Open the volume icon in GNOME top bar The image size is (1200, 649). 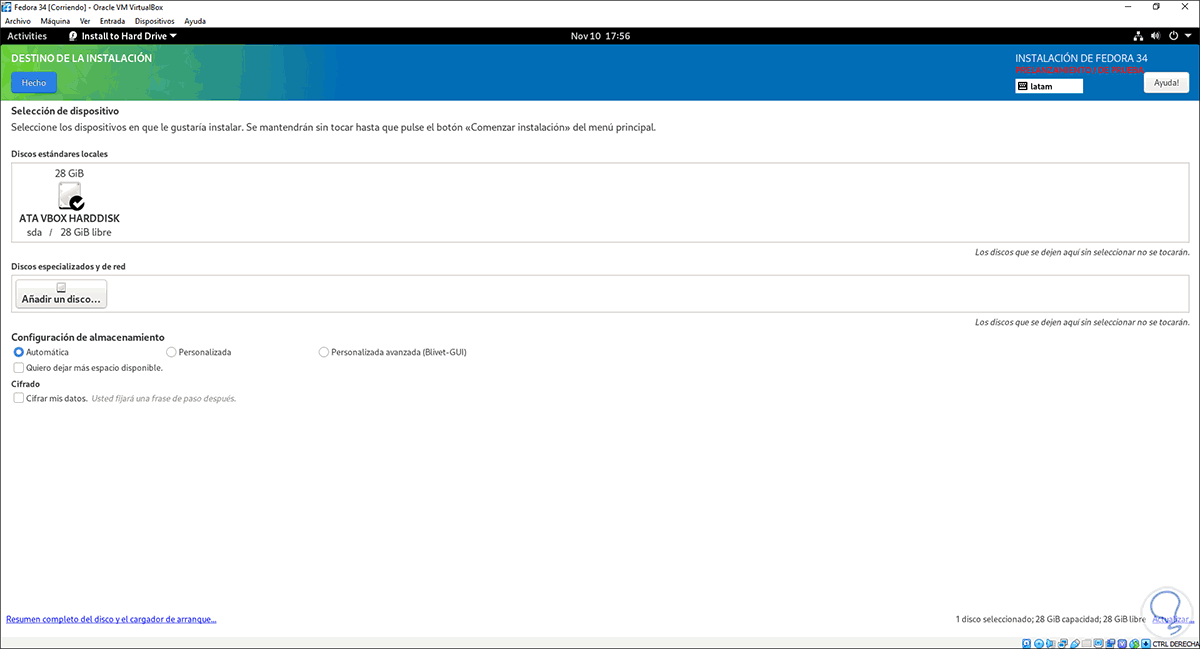[x=1157, y=36]
